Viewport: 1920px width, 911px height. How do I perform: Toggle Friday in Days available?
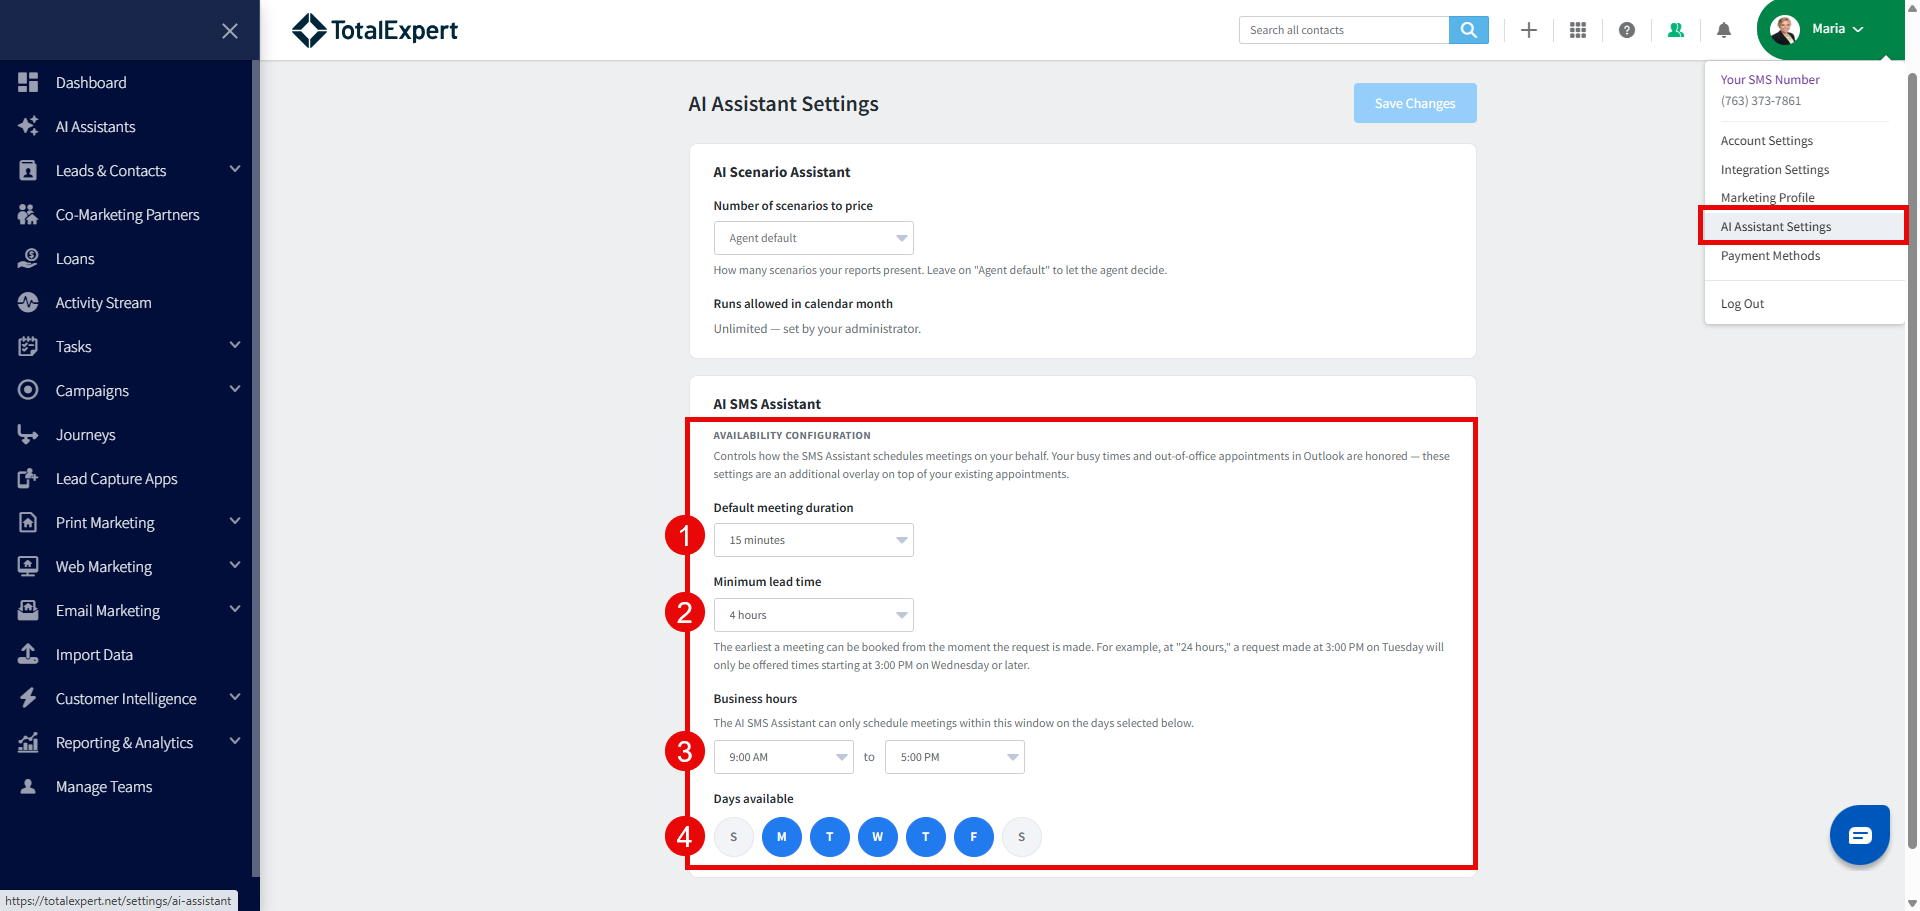[x=974, y=837]
